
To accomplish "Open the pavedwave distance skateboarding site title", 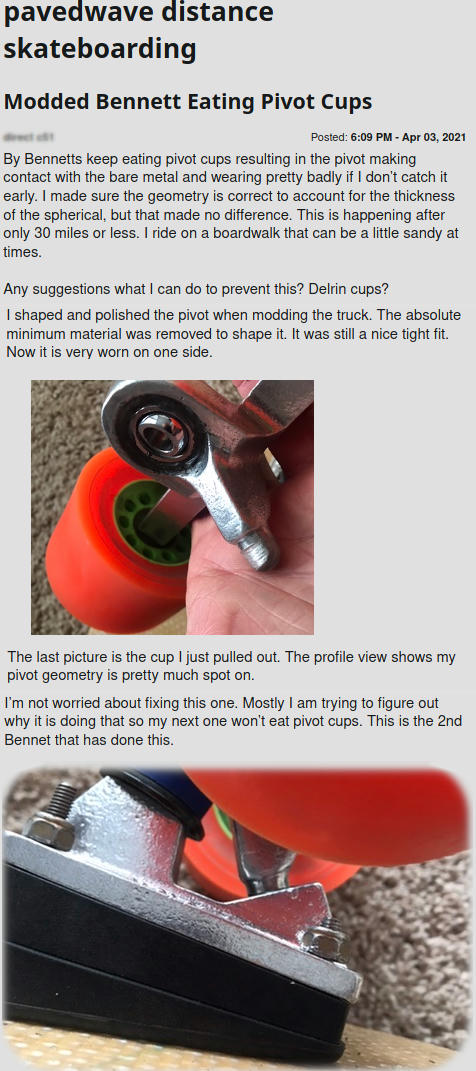I will [139, 30].
